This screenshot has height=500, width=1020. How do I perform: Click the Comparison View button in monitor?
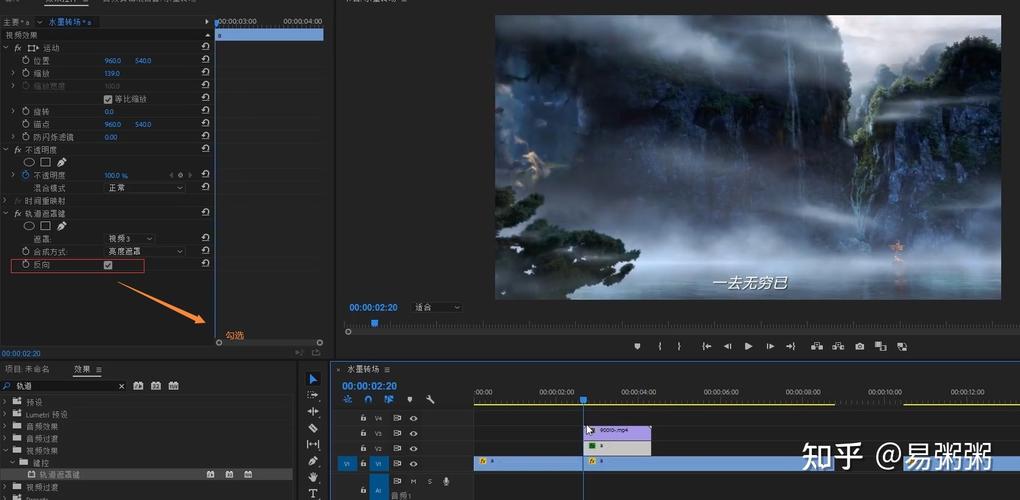coord(880,347)
